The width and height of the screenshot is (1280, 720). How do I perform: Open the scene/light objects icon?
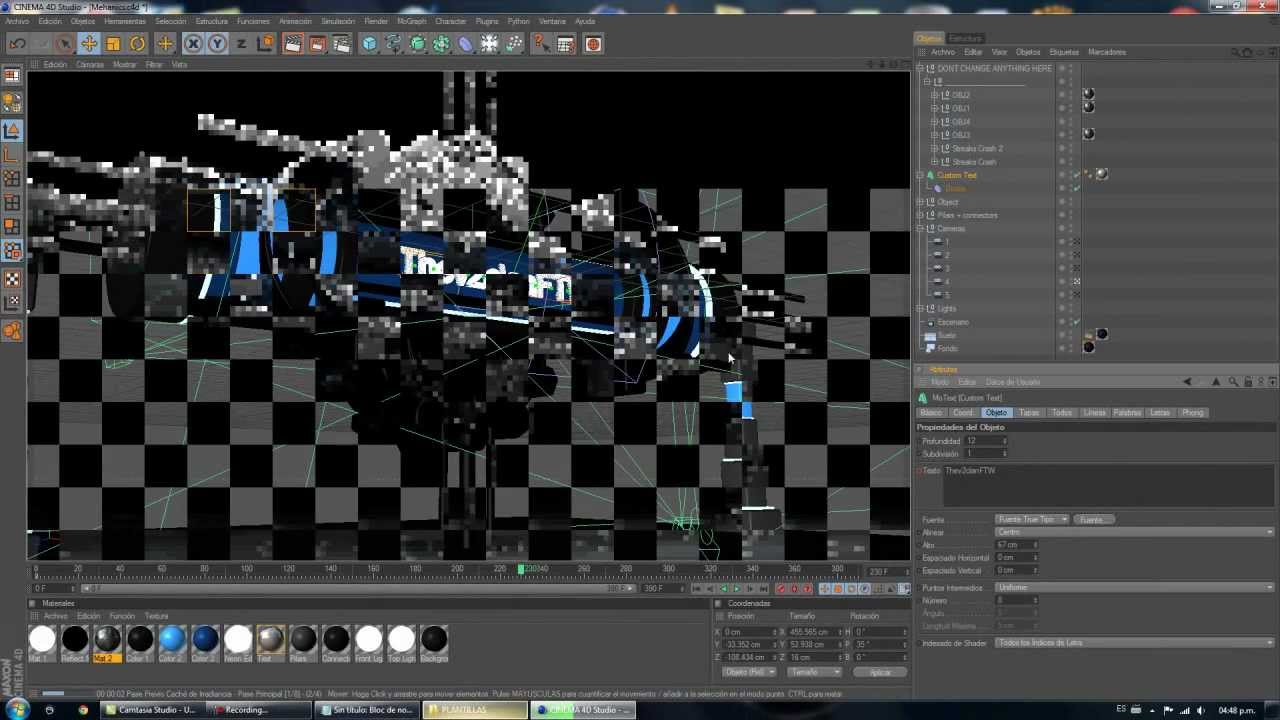coord(490,44)
